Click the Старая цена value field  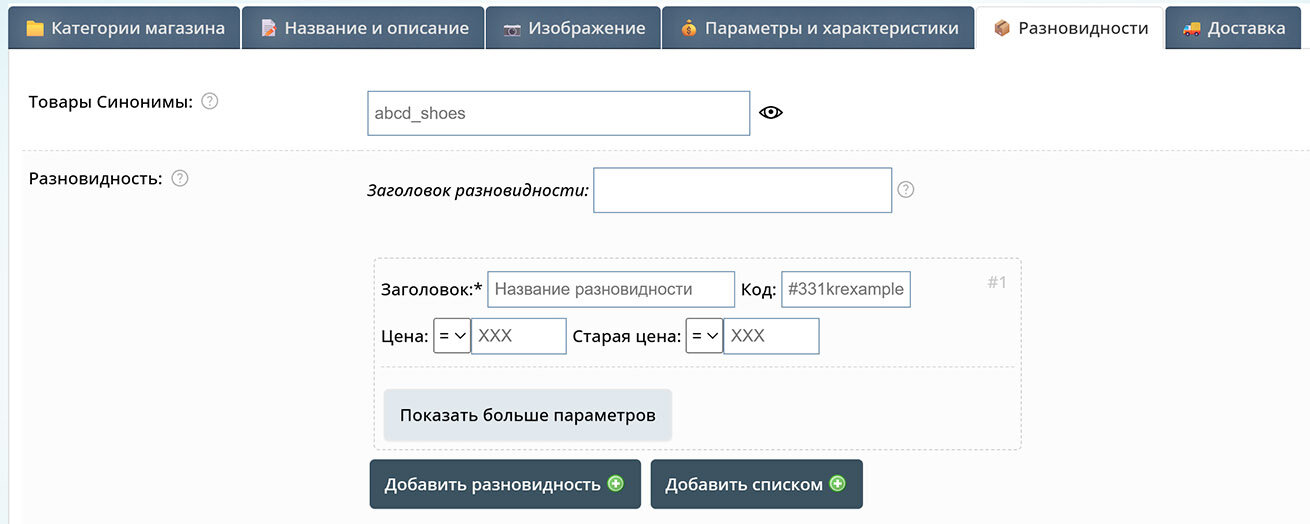coord(771,336)
